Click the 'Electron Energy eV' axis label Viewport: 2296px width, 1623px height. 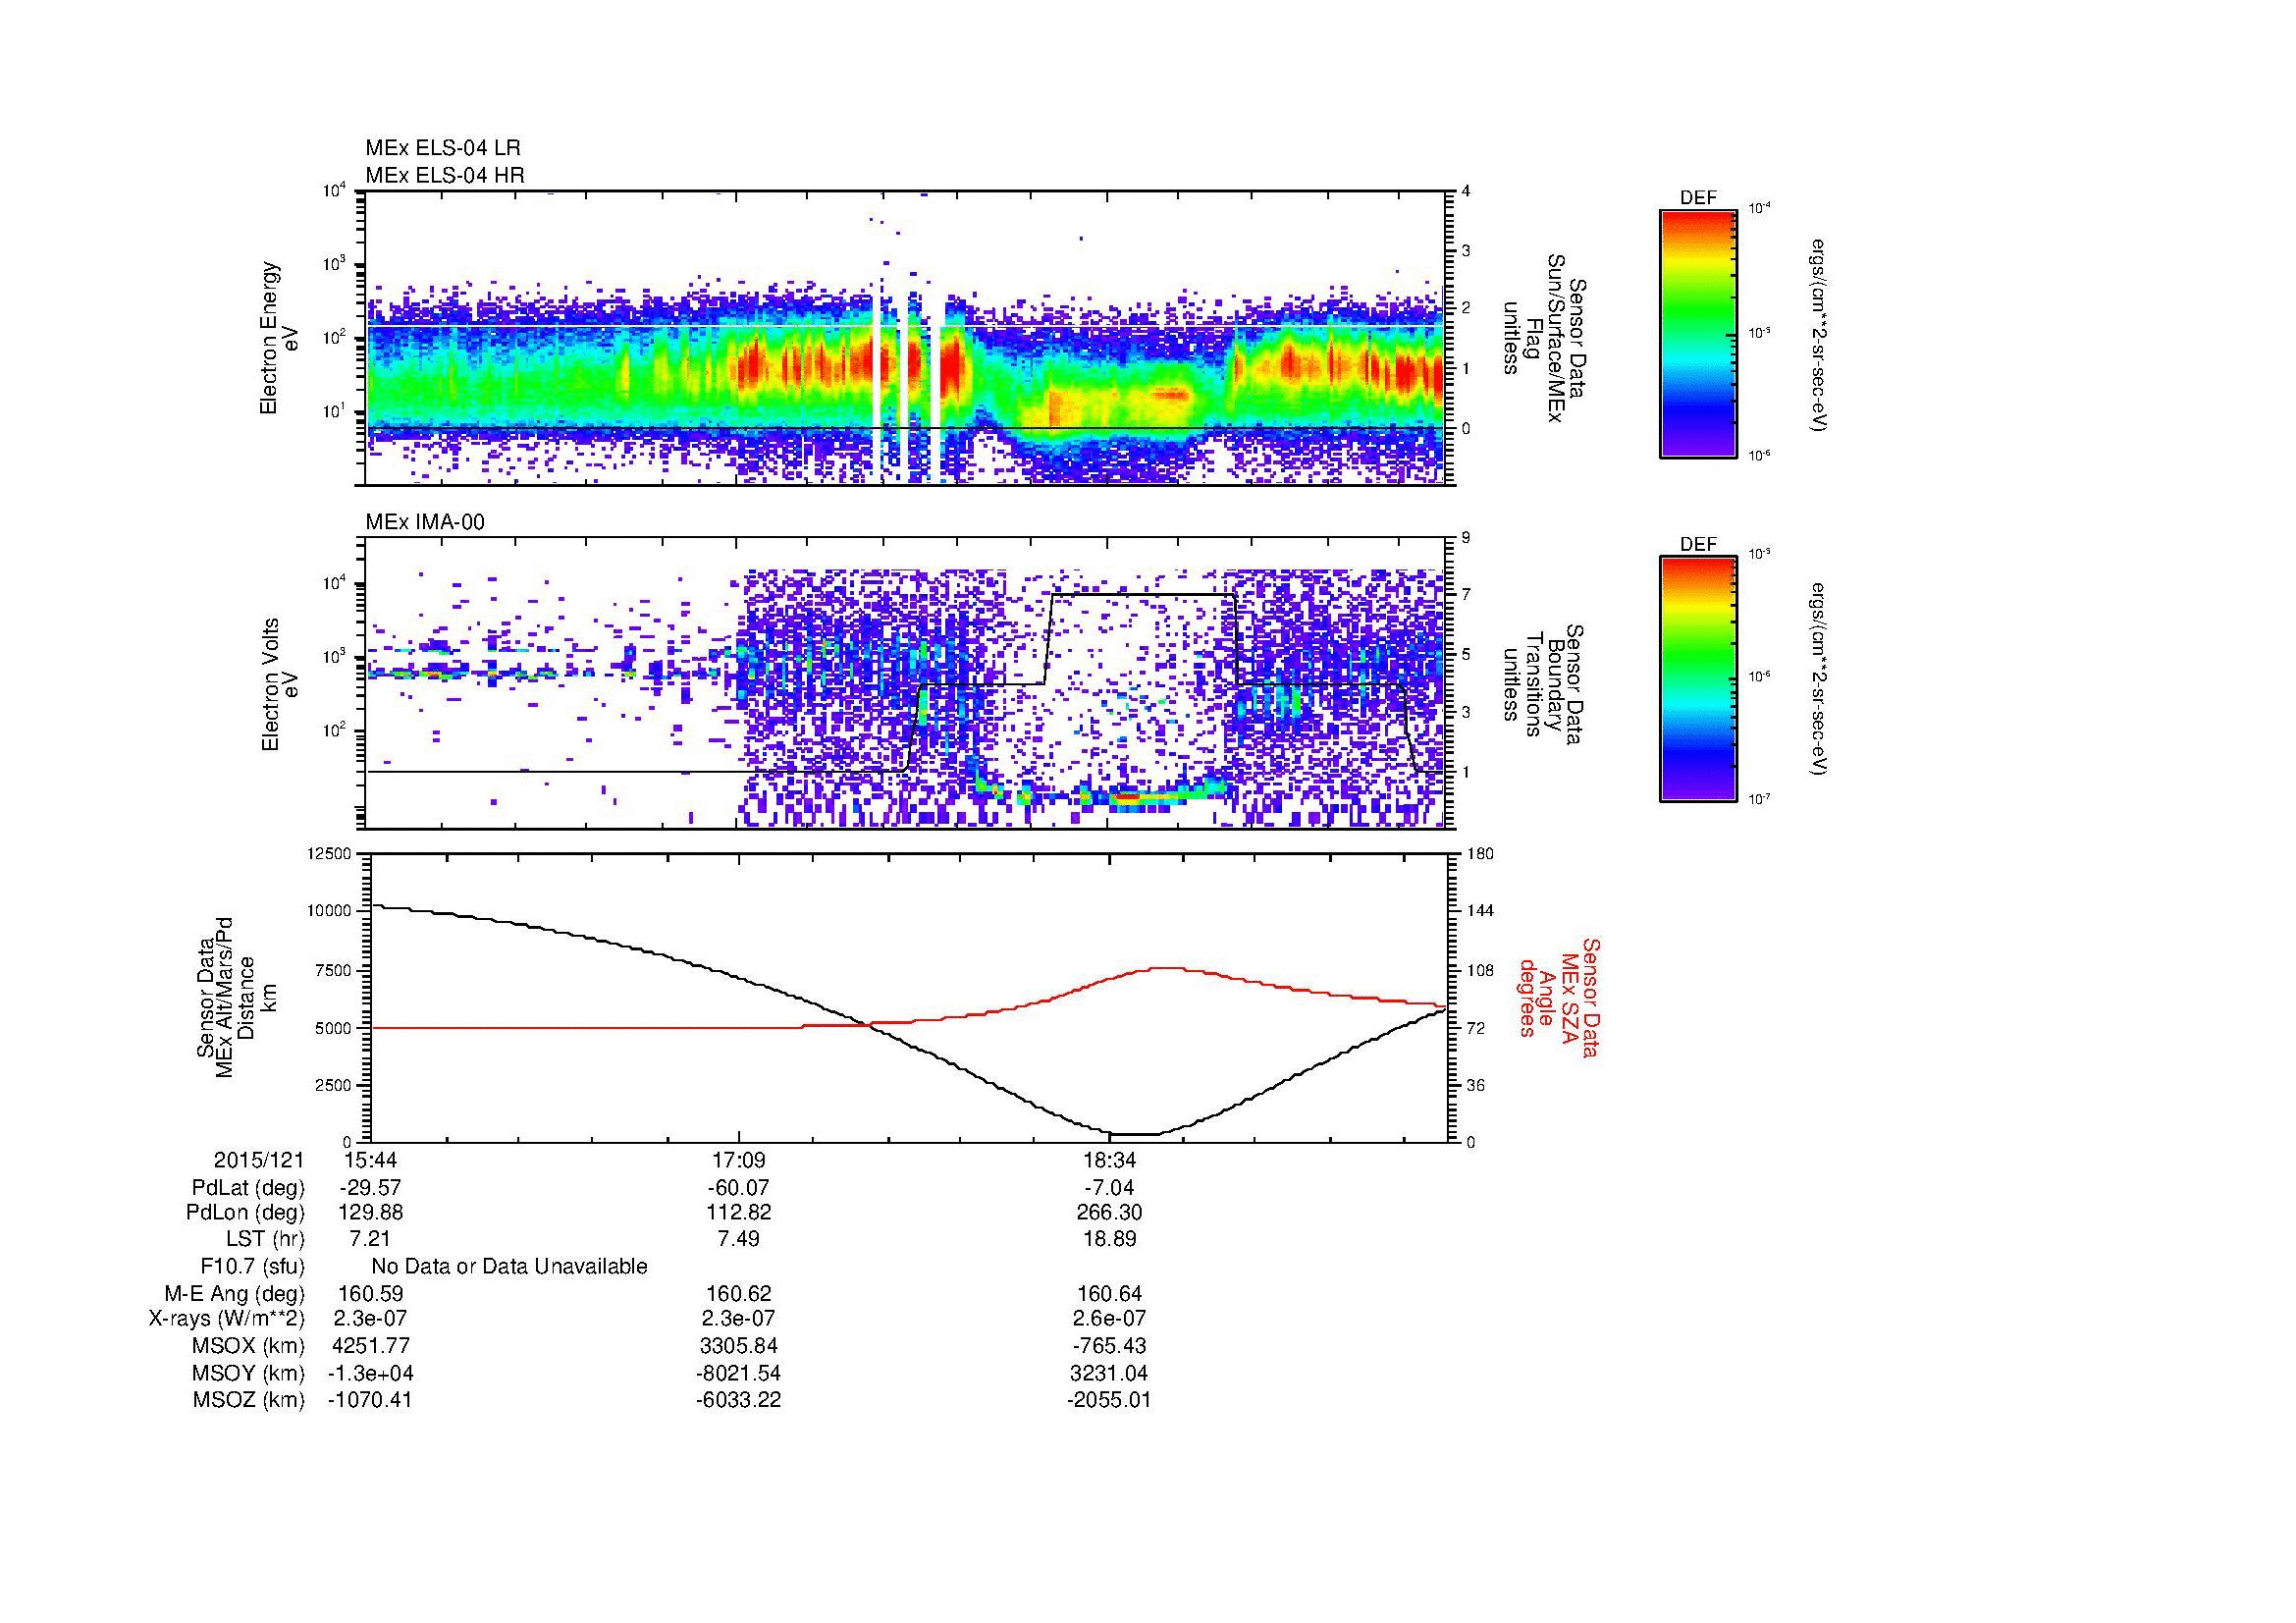pos(279,338)
